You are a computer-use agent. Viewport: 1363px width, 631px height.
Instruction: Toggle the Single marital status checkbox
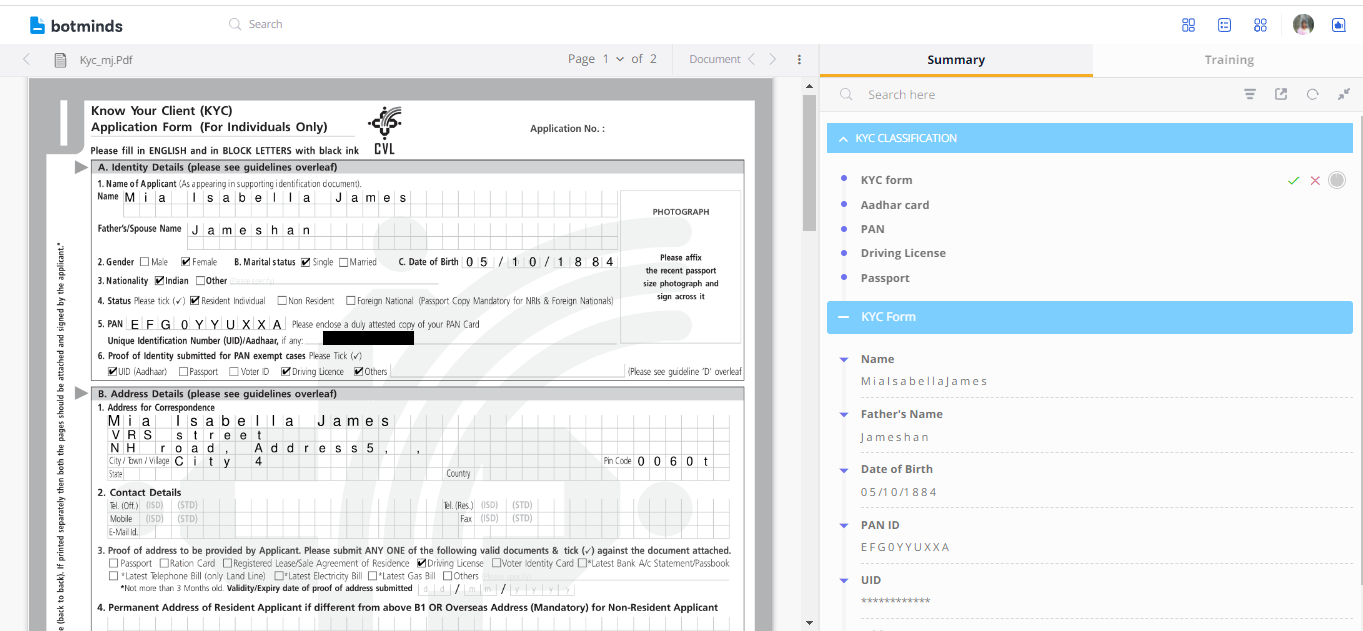[x=305, y=262]
